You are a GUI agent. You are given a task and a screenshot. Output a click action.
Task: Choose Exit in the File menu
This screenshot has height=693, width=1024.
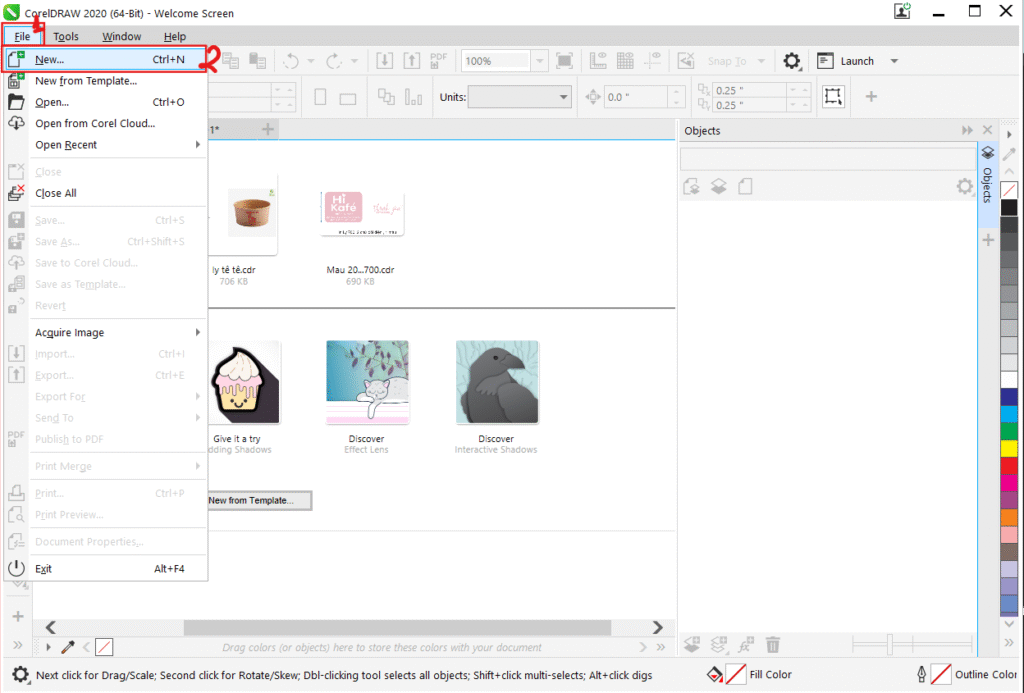coord(105,569)
